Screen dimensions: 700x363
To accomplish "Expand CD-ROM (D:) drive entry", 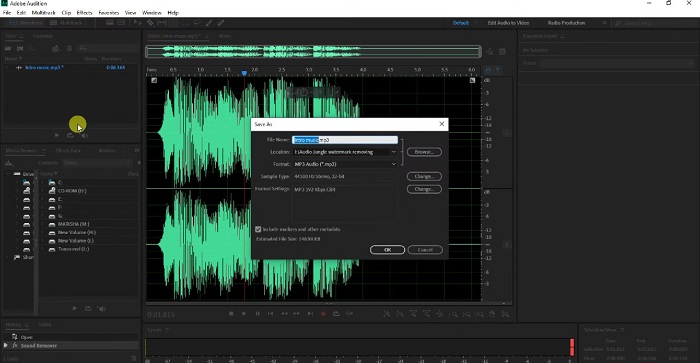I will 42,191.
